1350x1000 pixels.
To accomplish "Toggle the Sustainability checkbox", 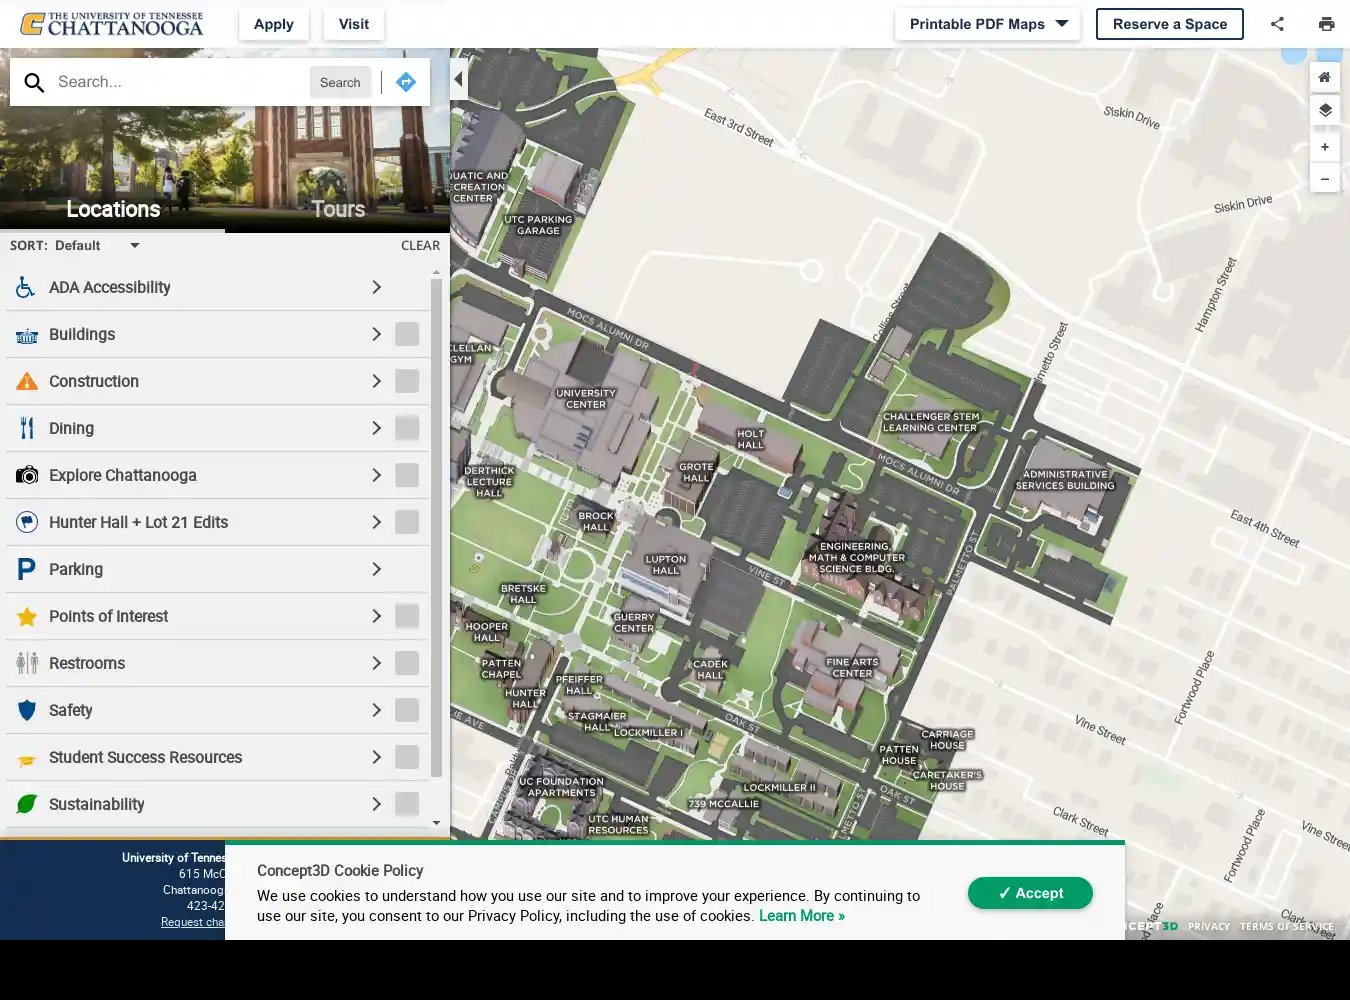I will (x=407, y=804).
